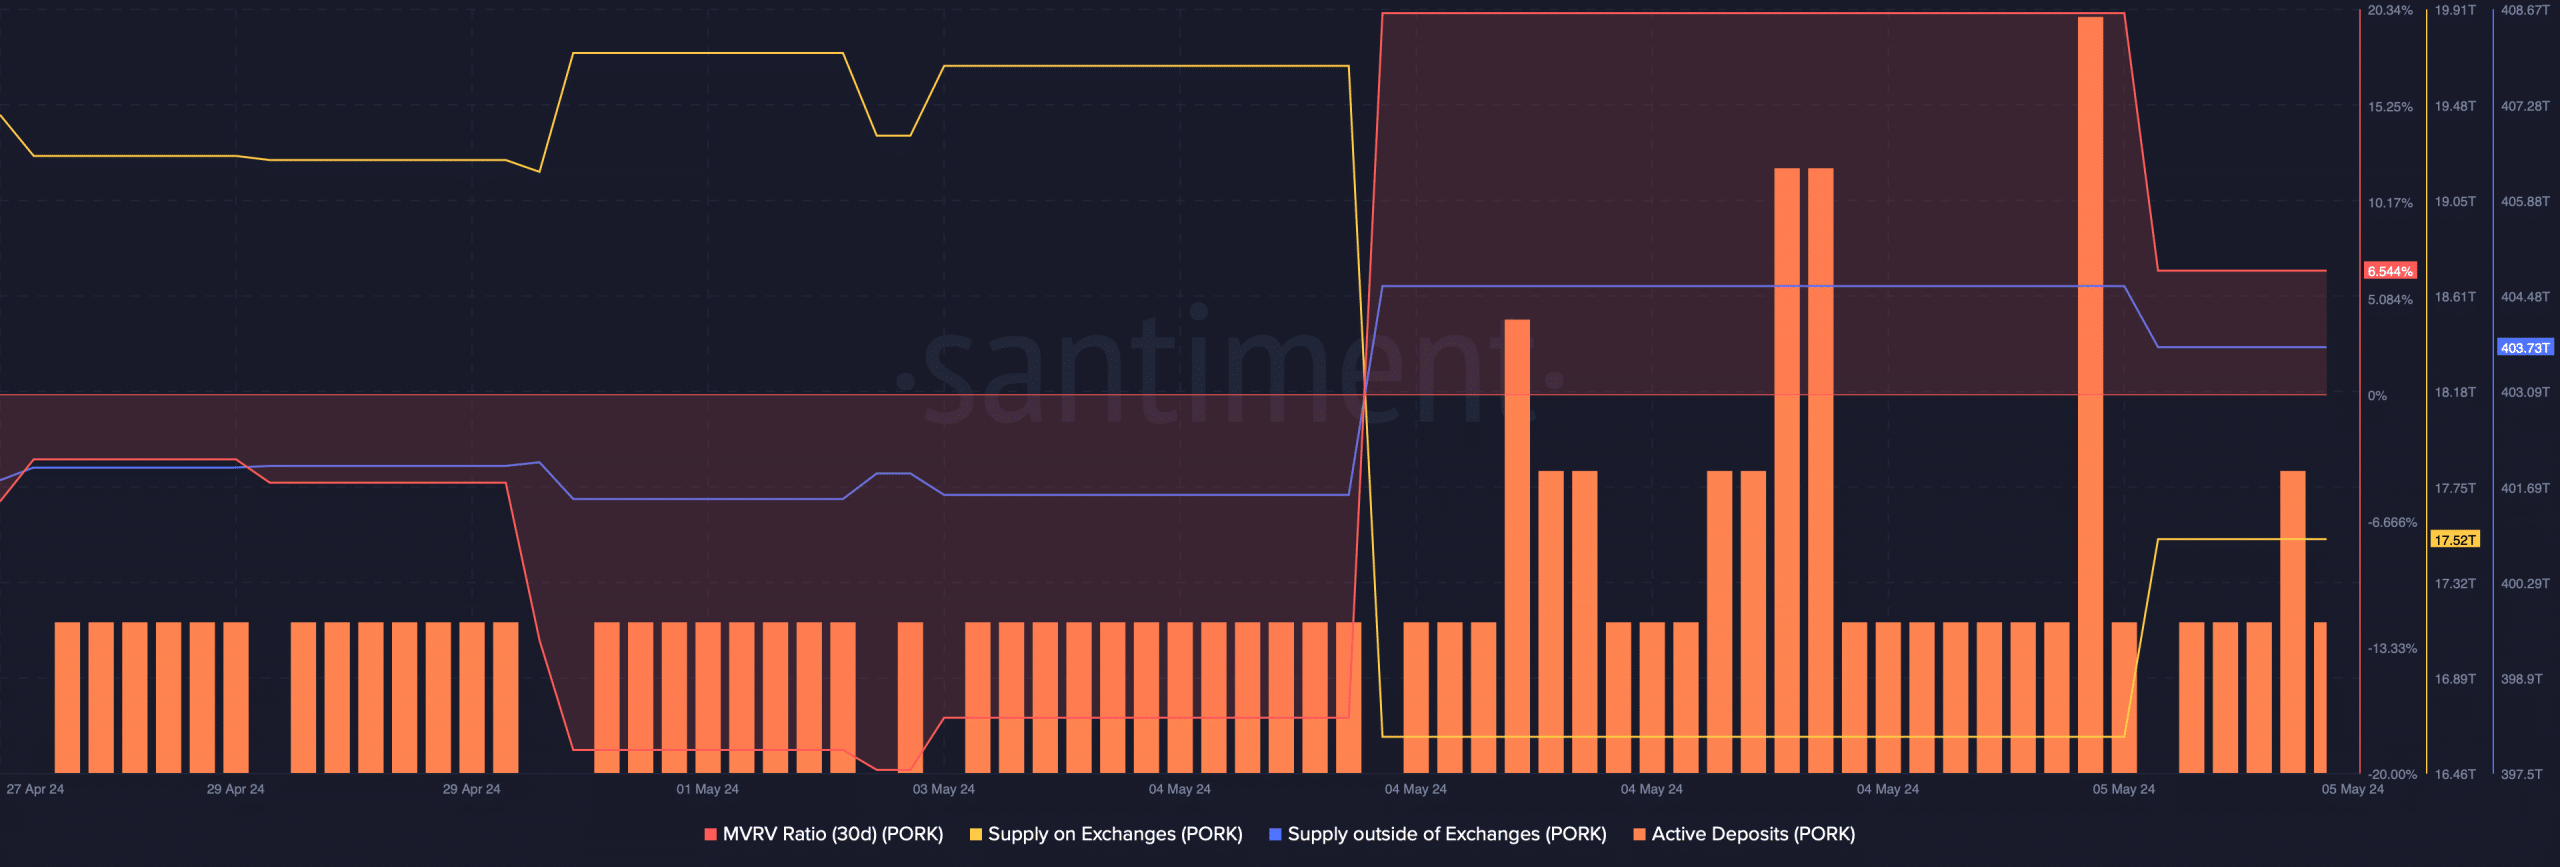Screen dimensions: 2560x867
Task: Click the 17.32T axis label
Action: (2455, 583)
